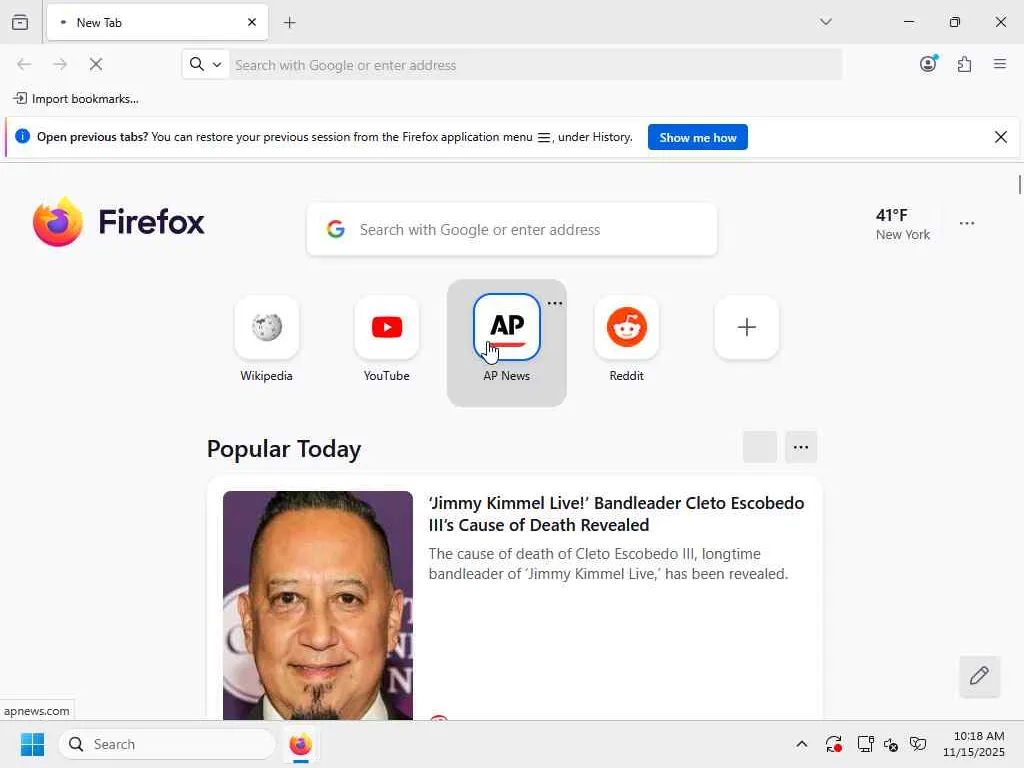The image size is (1024, 768).
Task: Stop loading the page
Action: point(96,64)
